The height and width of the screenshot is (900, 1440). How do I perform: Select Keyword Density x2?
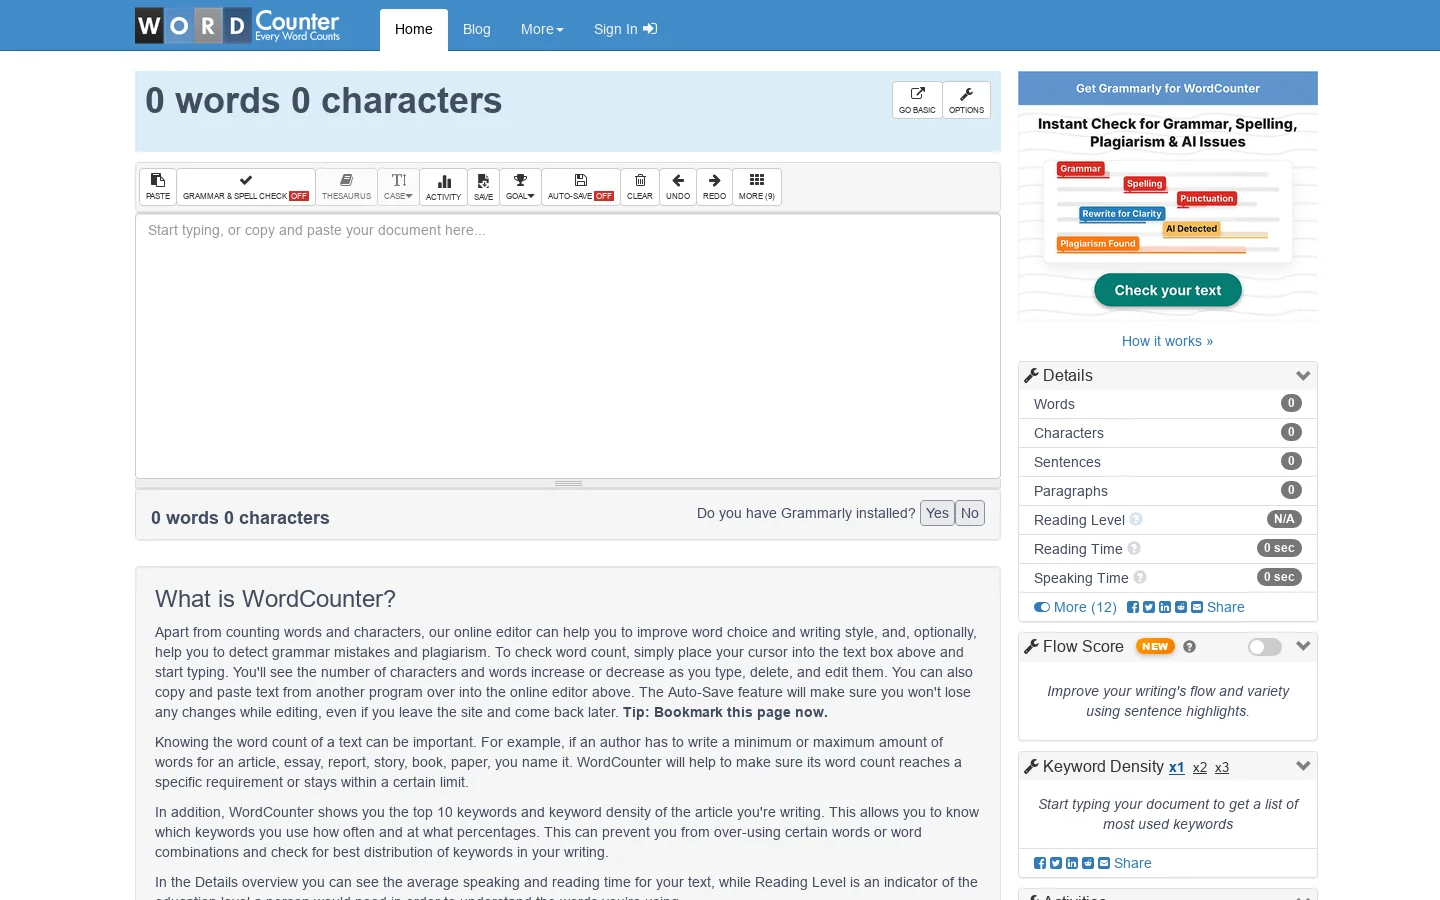click(1200, 768)
